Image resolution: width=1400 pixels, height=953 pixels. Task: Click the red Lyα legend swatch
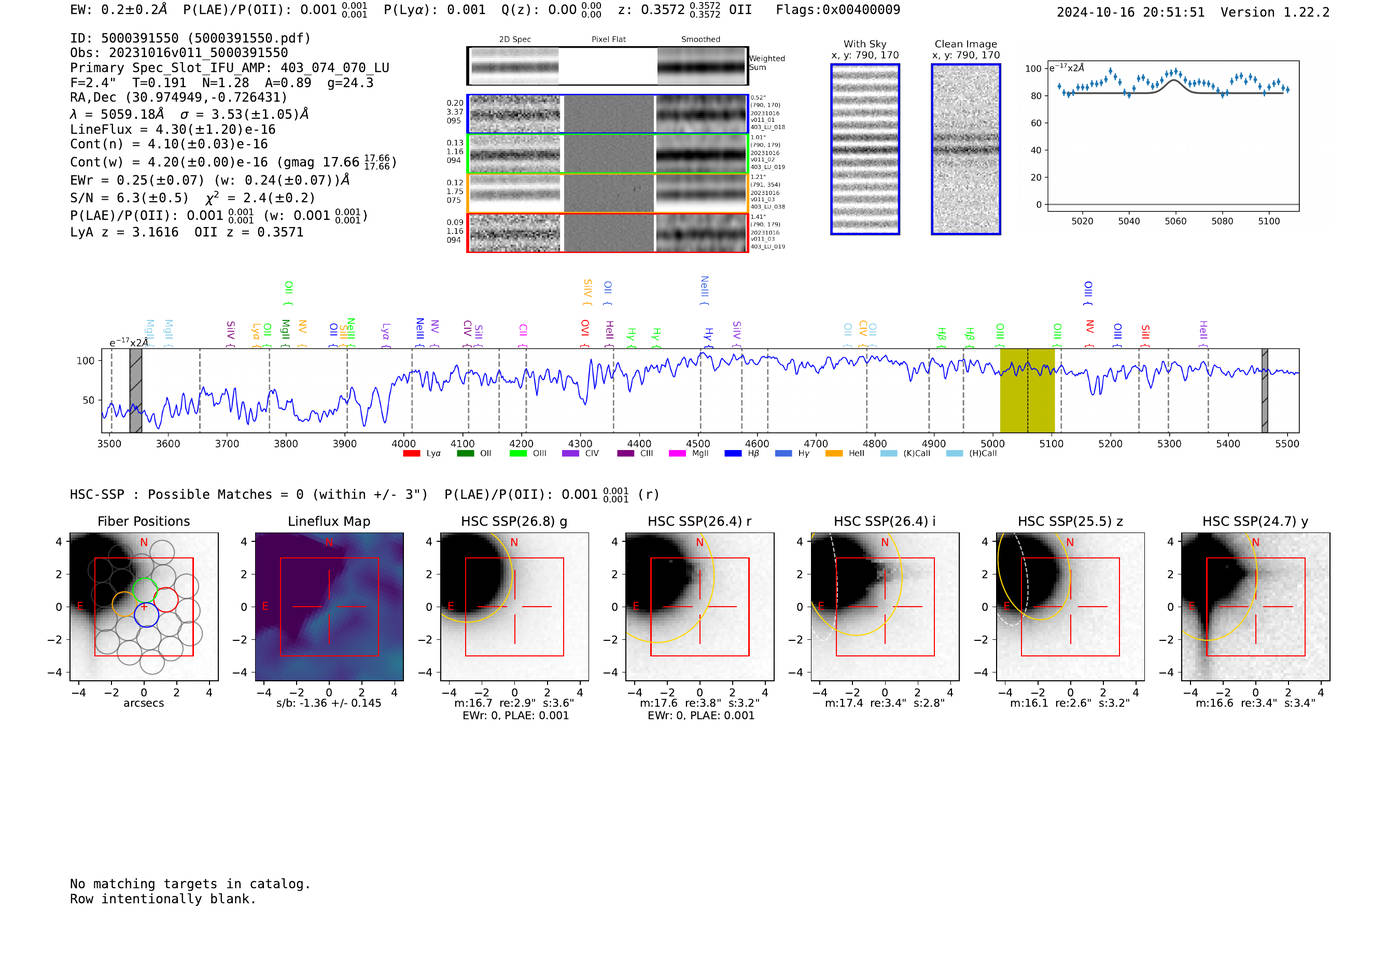point(411,454)
